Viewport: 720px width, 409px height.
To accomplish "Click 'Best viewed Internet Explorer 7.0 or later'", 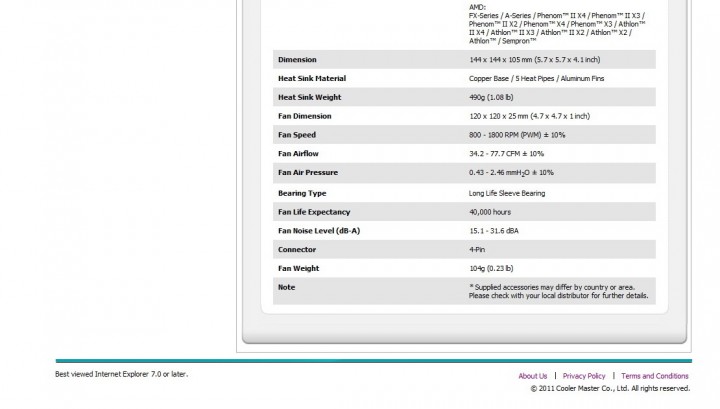I will click(121, 374).
